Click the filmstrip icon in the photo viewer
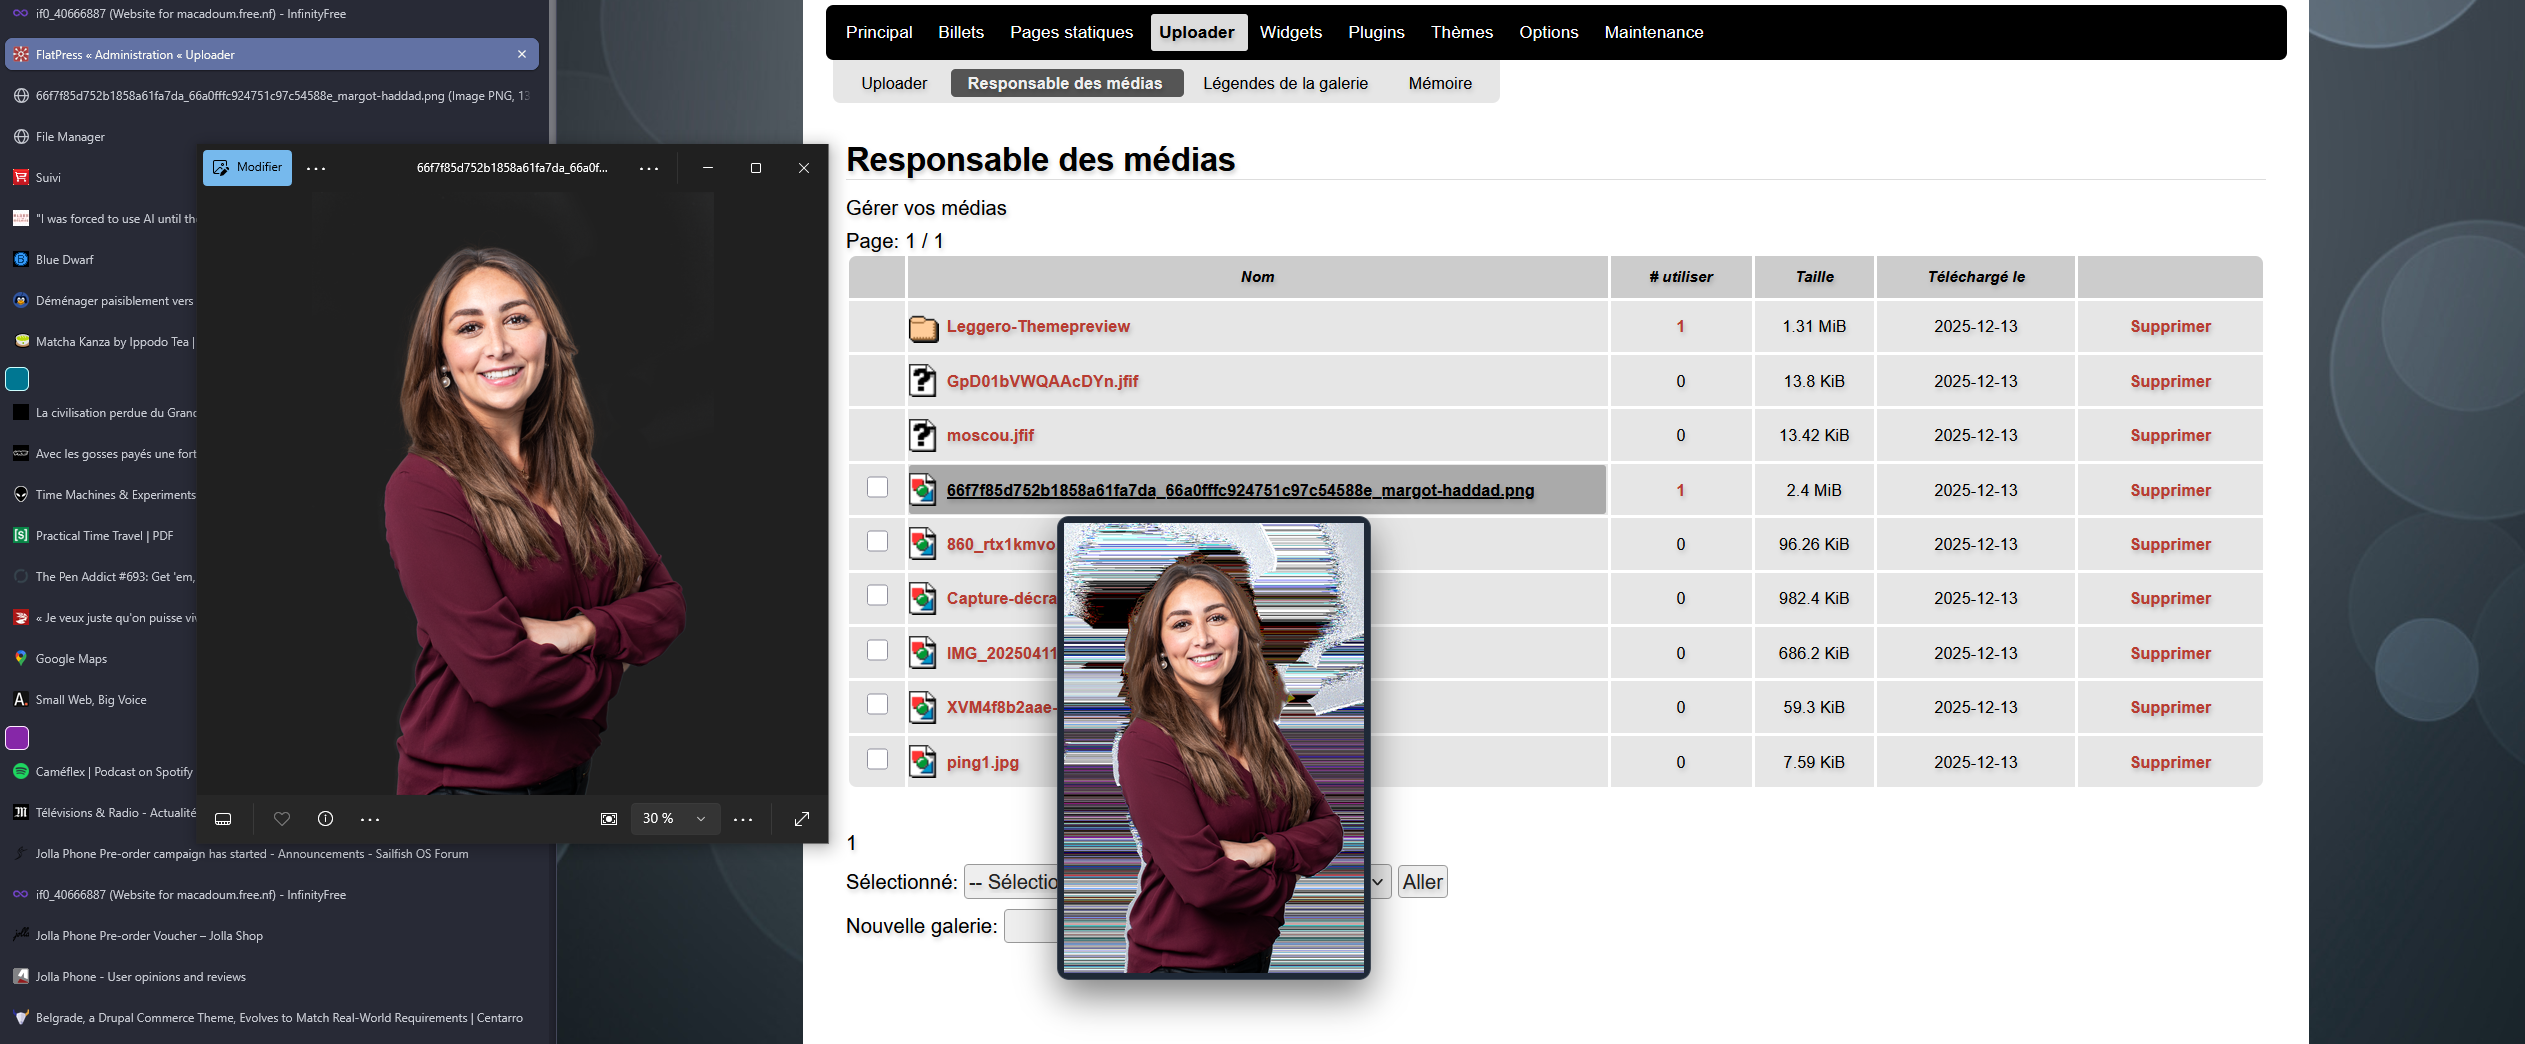Screen dimensions: 2525x1044 tap(223, 819)
